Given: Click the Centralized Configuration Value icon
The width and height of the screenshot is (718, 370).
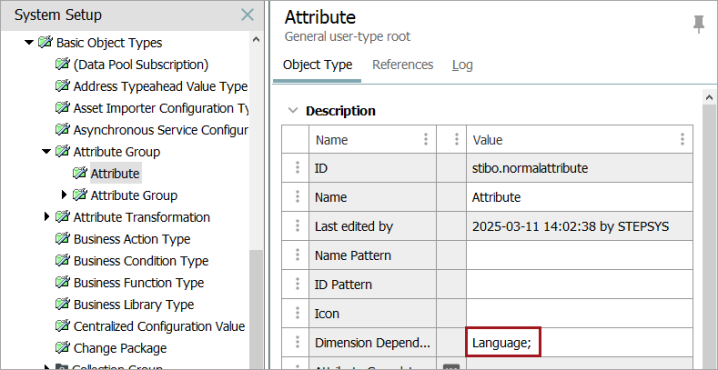Looking at the screenshot, I should click(x=63, y=326).
